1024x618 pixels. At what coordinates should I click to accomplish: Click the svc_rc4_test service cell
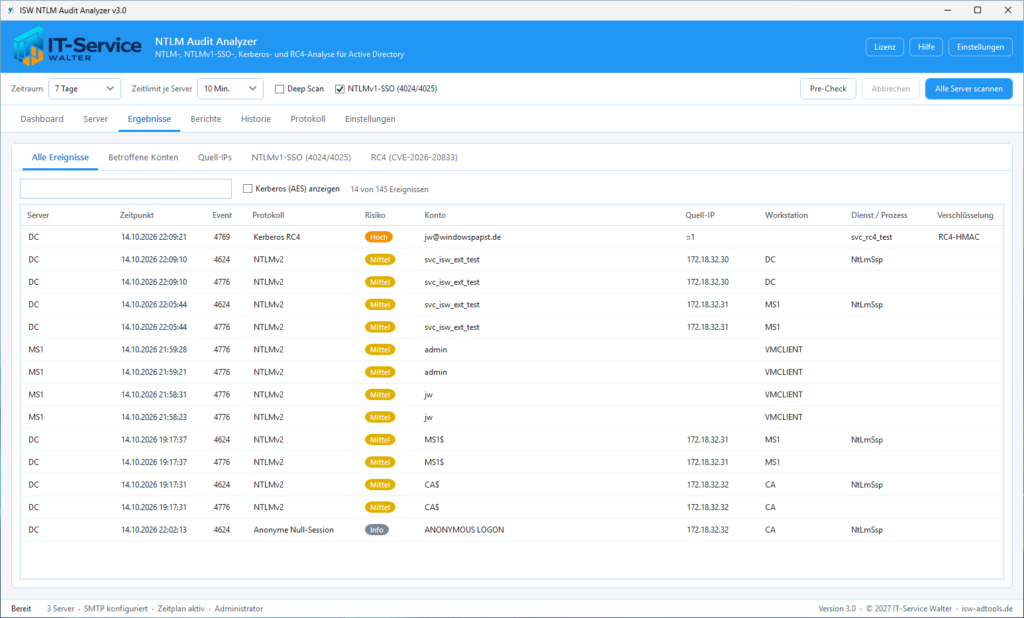[871, 237]
